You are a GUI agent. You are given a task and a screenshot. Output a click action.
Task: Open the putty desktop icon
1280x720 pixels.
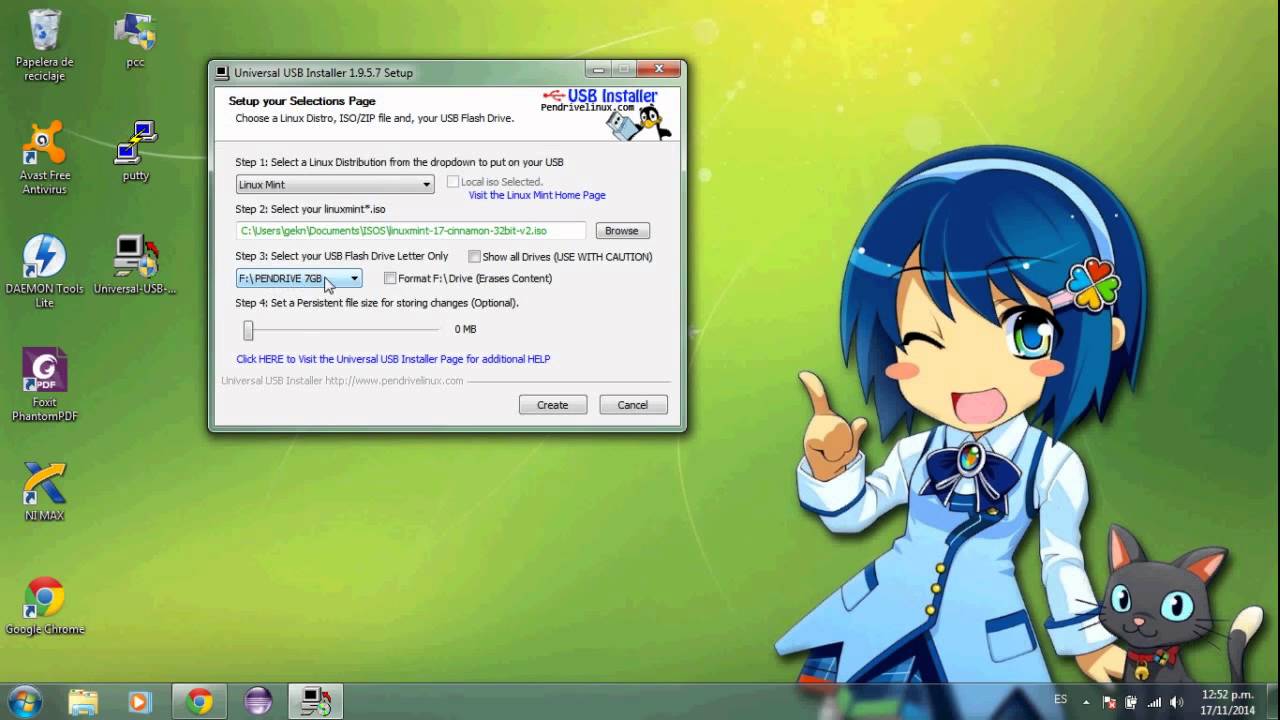pyautogui.click(x=135, y=152)
